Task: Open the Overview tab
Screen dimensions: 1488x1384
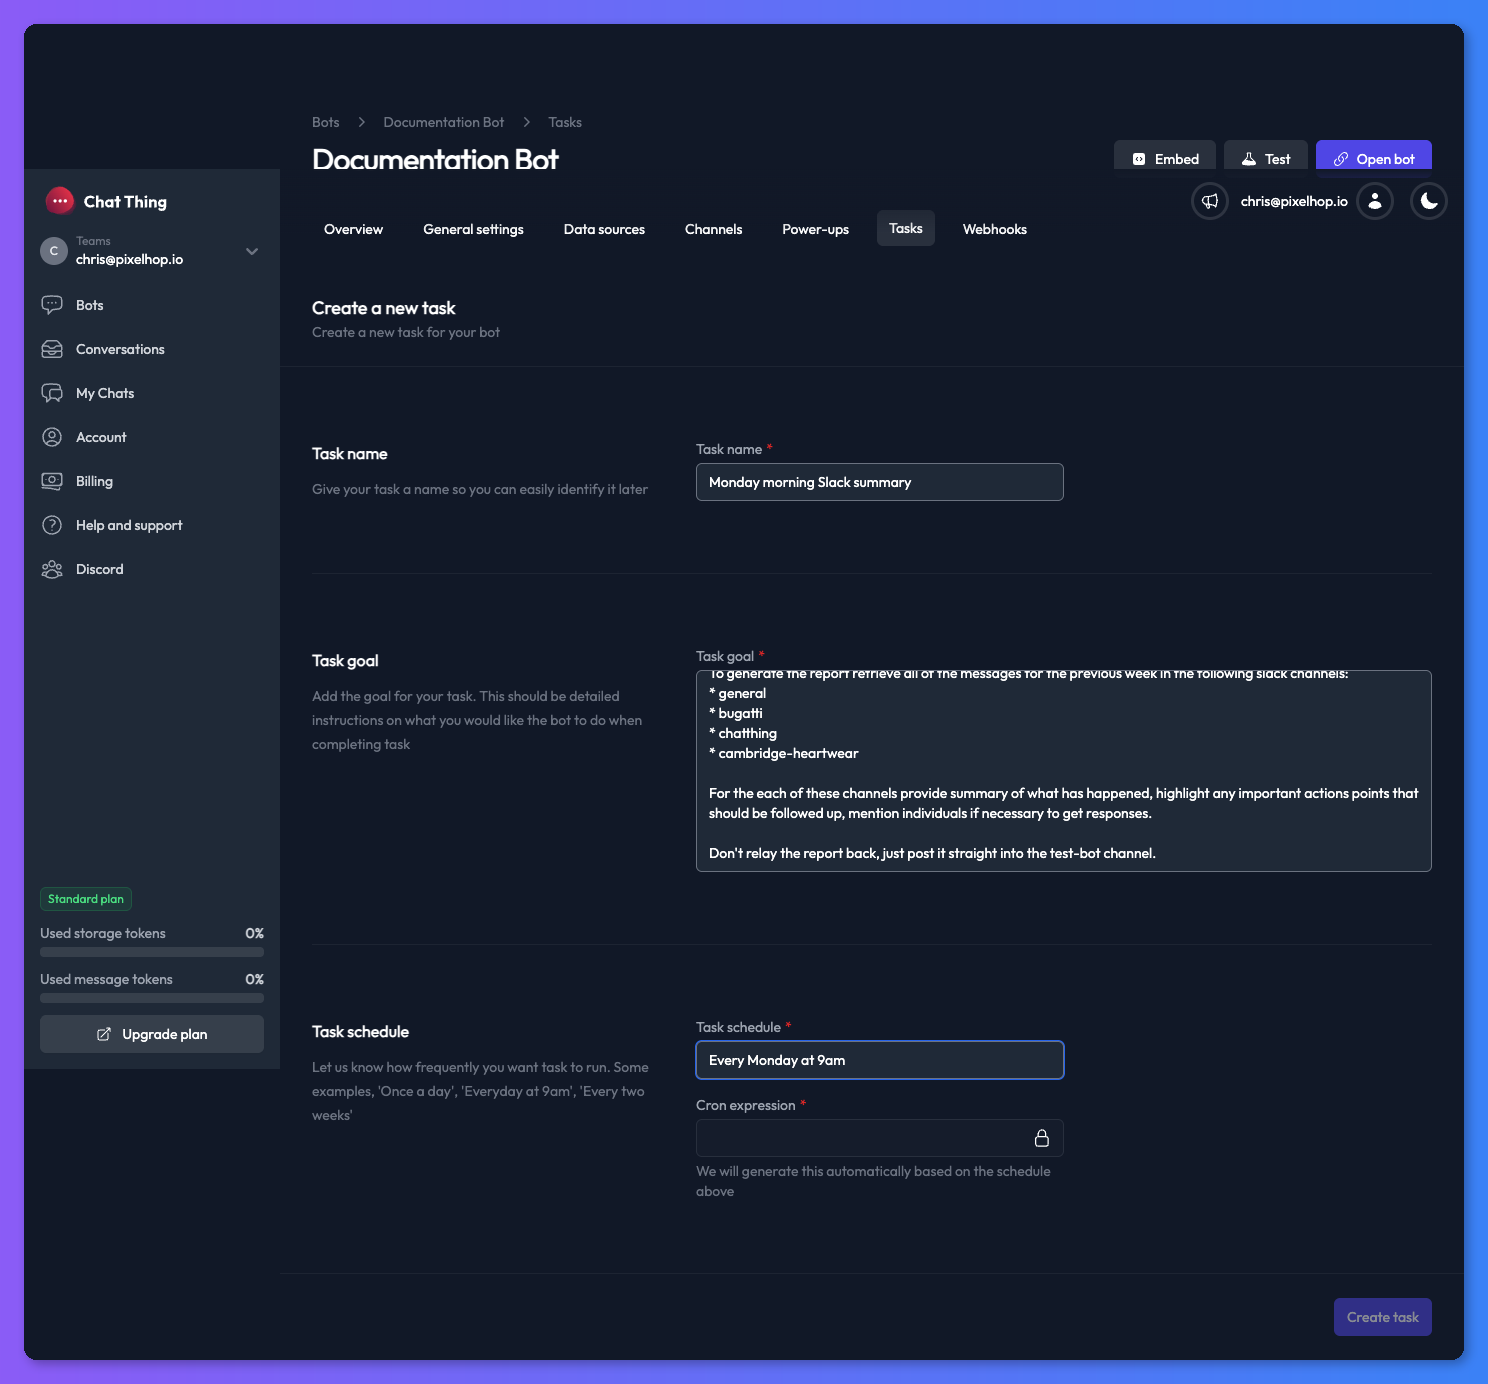Action: coord(353,229)
